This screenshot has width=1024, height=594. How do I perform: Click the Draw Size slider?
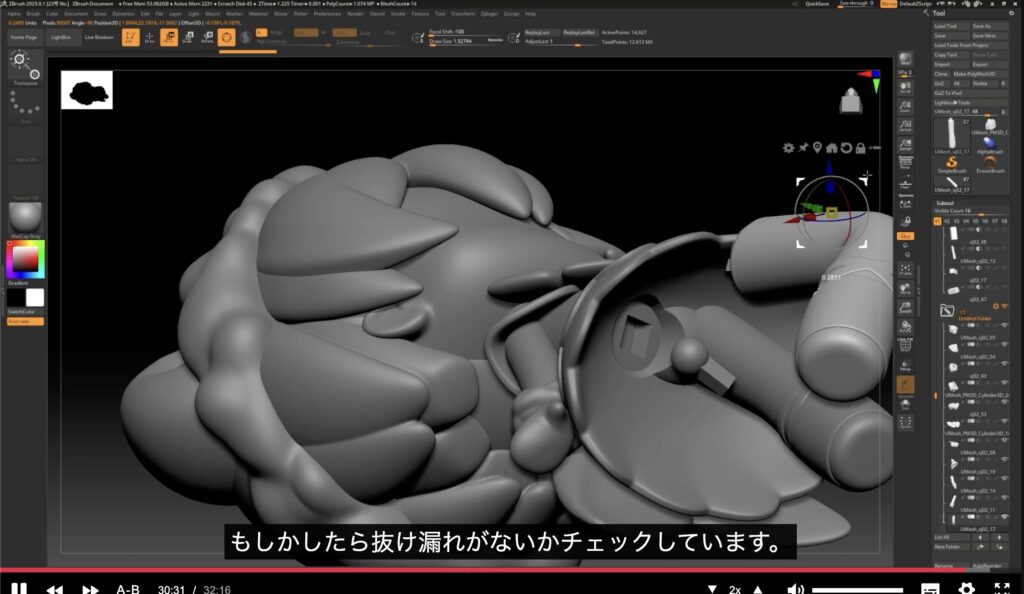466,42
